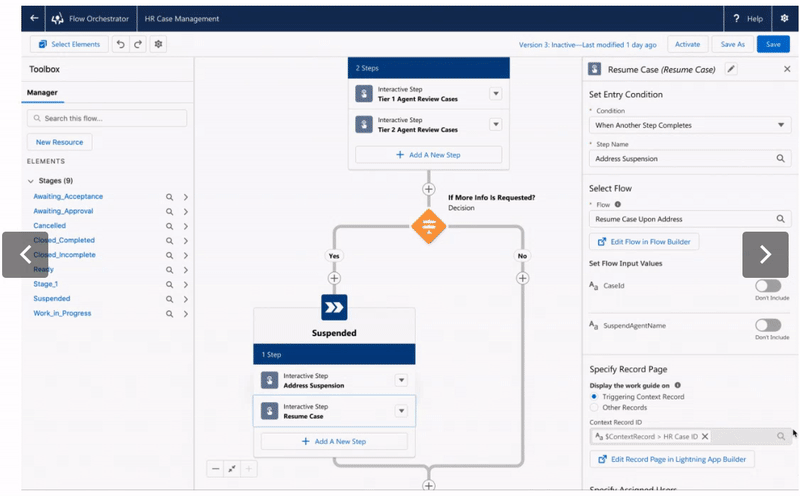Open Suspended stage link in toolbox
The width and height of the screenshot is (800, 496).
(x=52, y=299)
